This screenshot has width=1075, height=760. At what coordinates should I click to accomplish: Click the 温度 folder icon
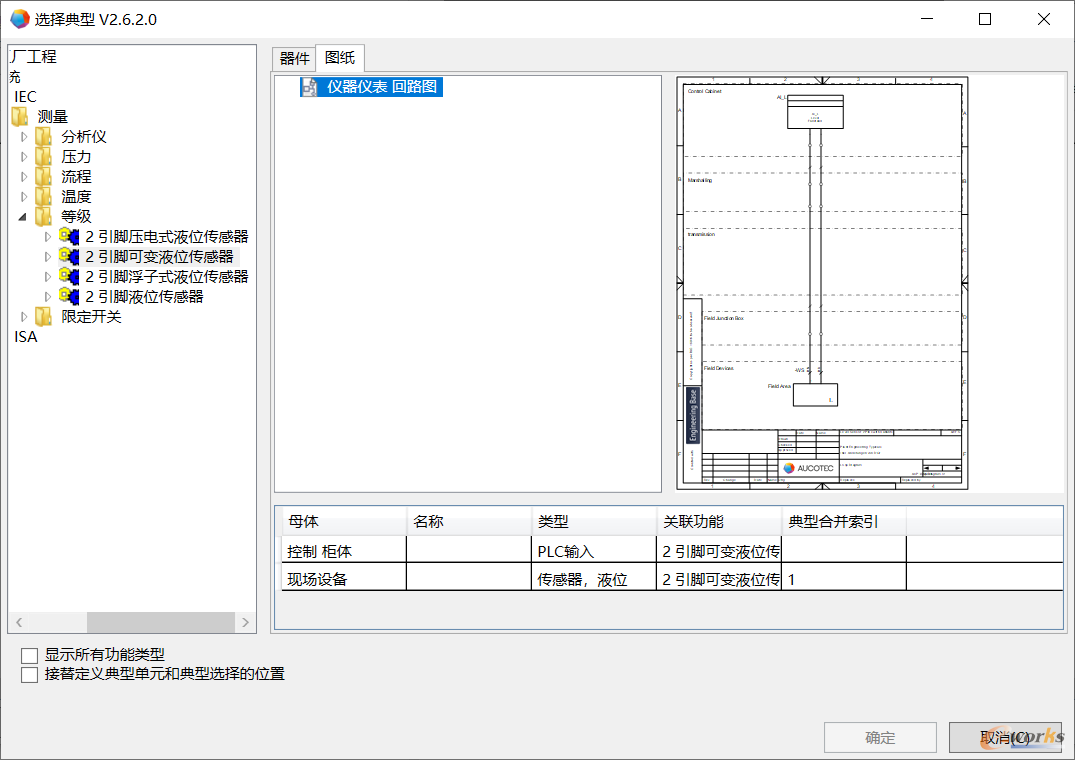point(44,197)
